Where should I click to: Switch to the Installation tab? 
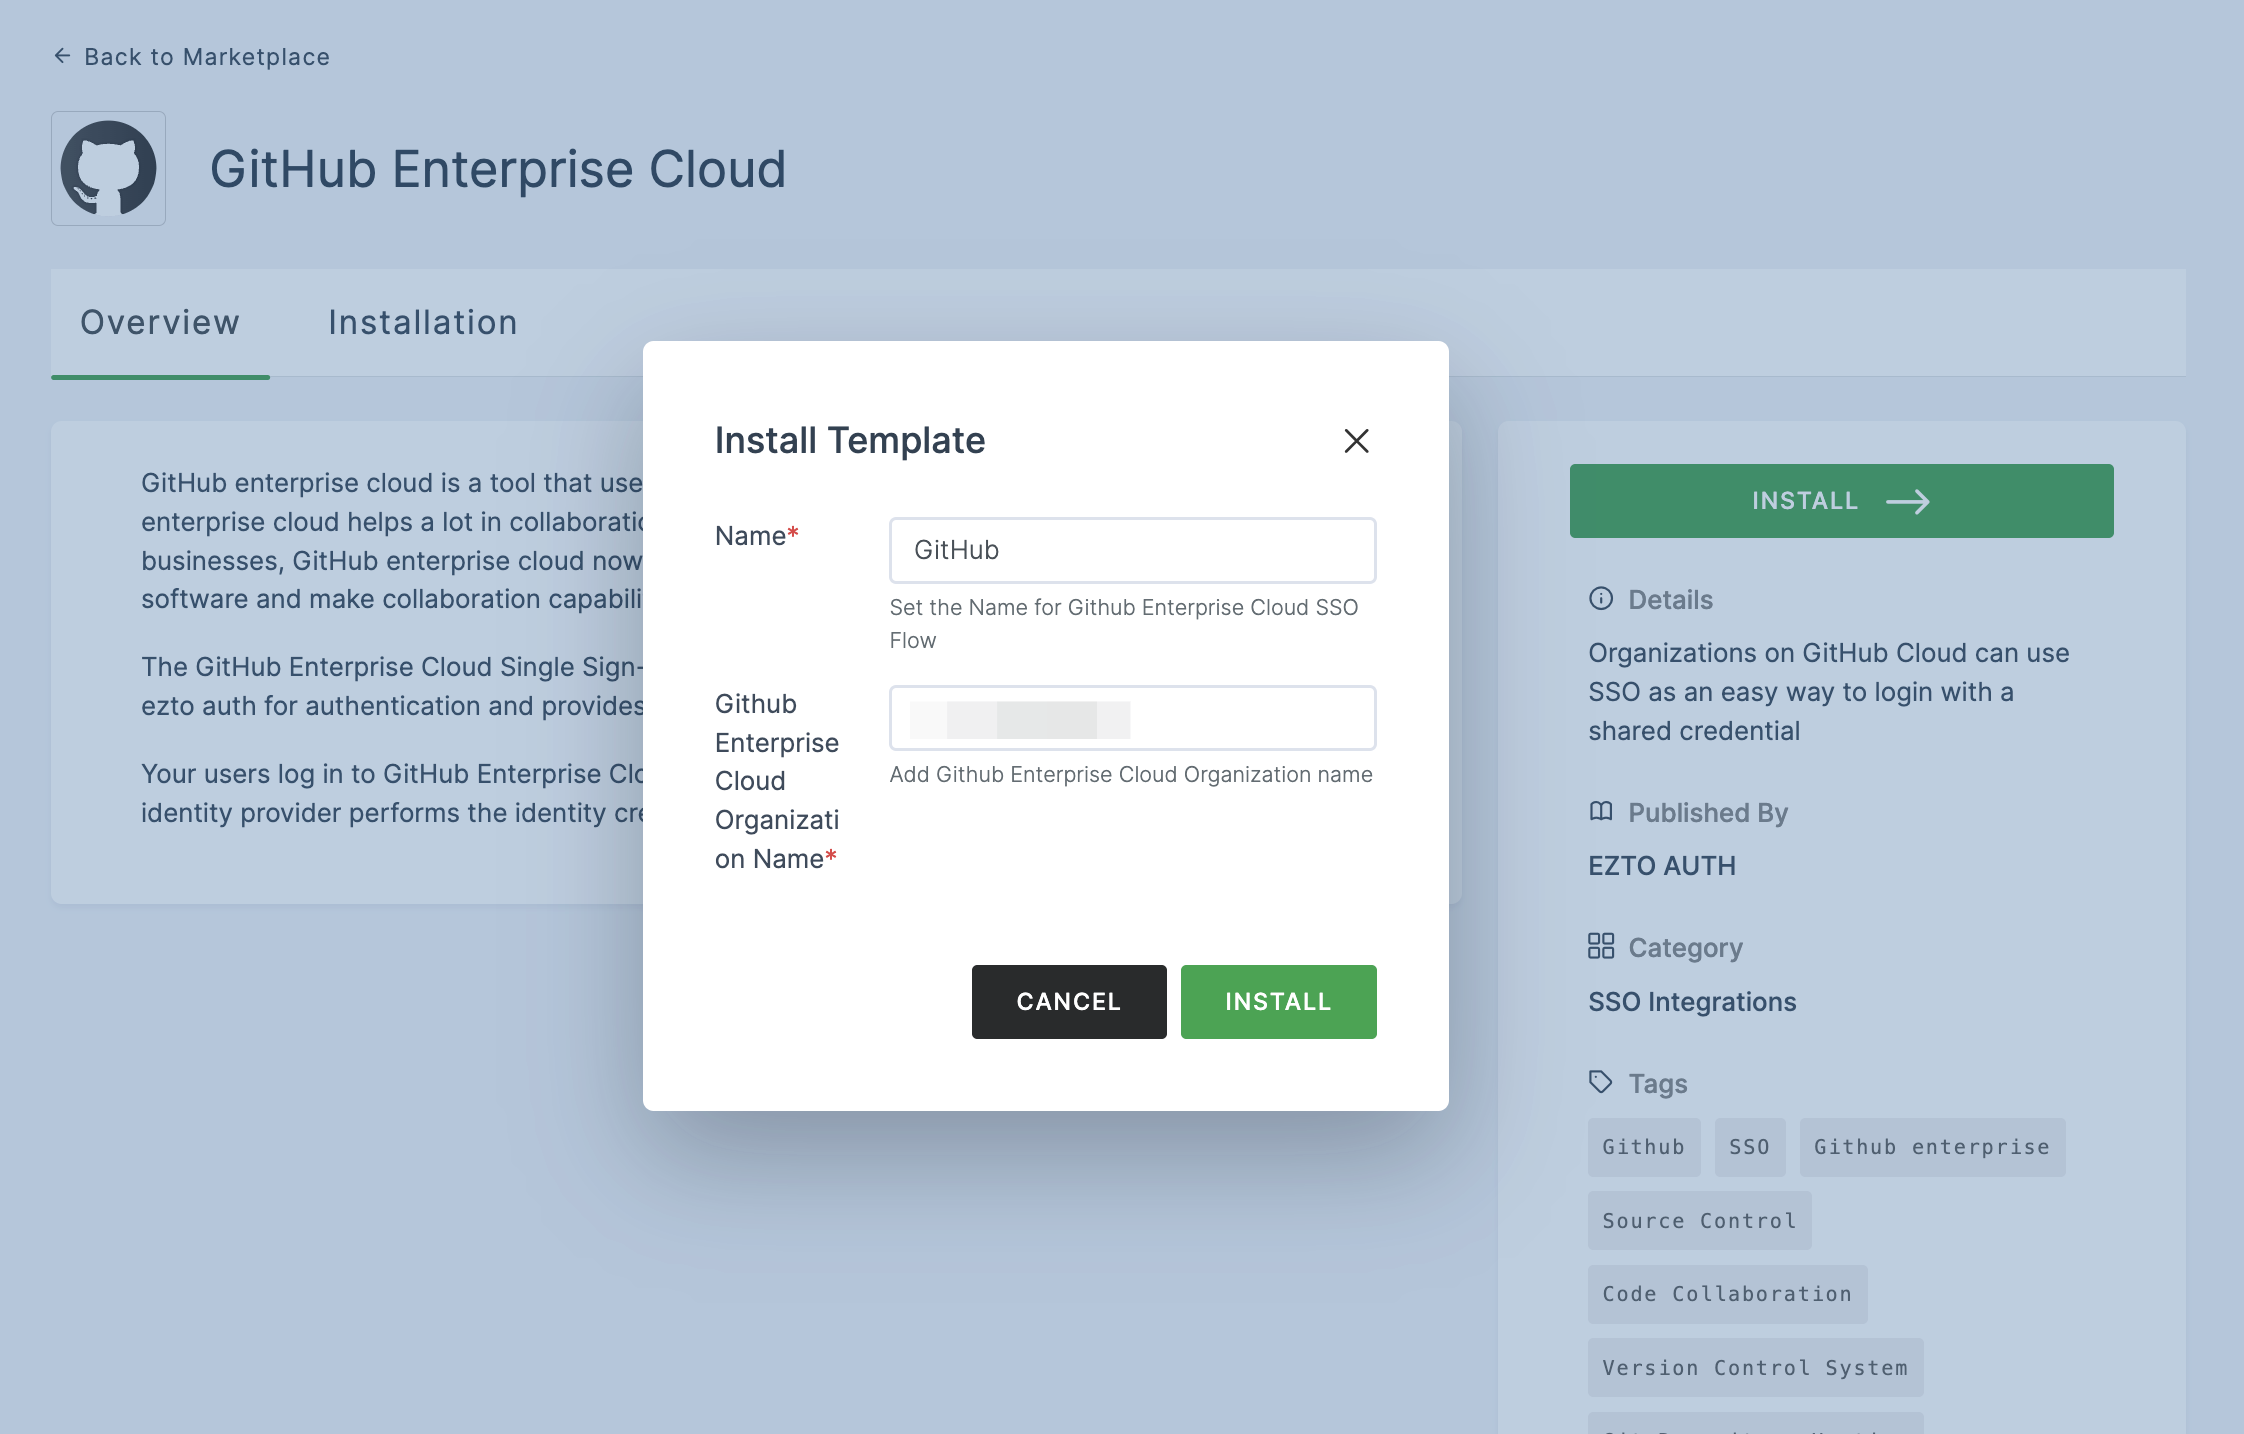[x=423, y=323]
